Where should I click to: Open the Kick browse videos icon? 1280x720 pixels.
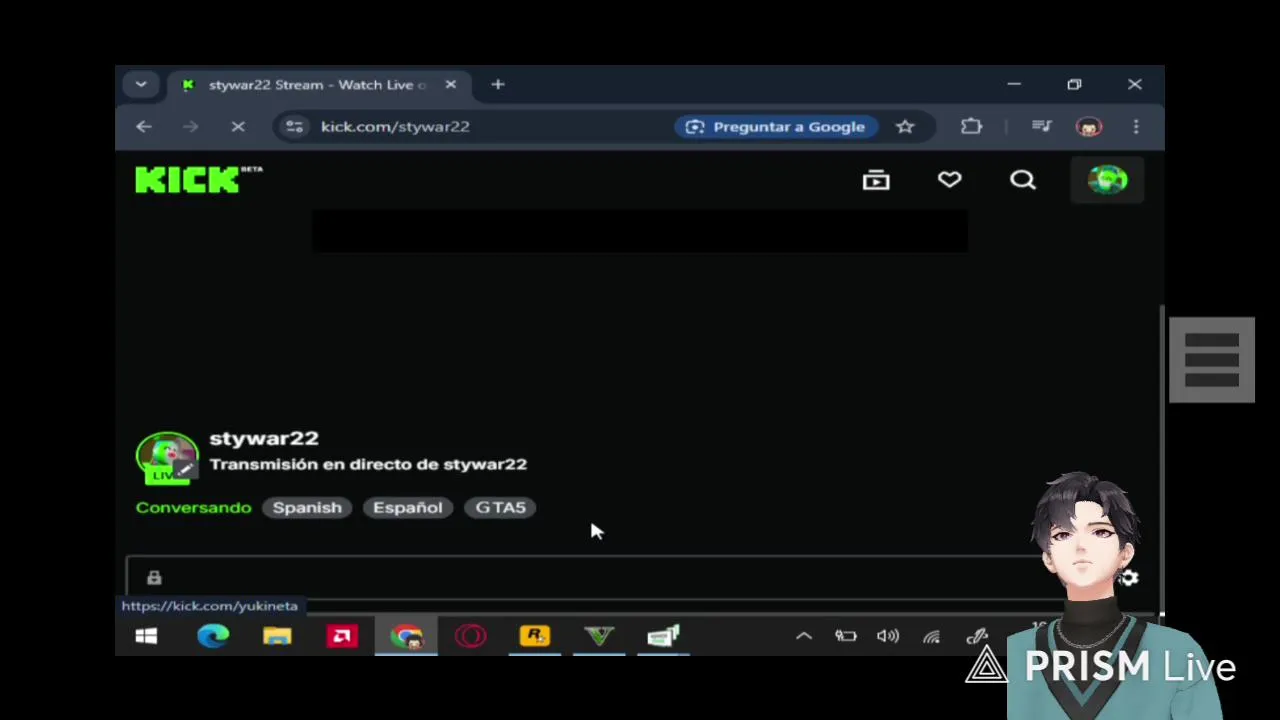pos(876,180)
